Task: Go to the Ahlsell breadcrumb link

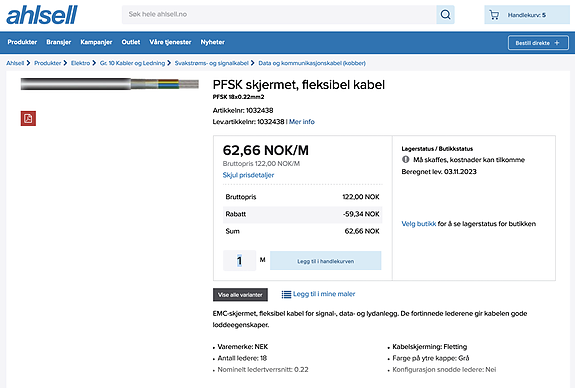Action: pos(15,63)
